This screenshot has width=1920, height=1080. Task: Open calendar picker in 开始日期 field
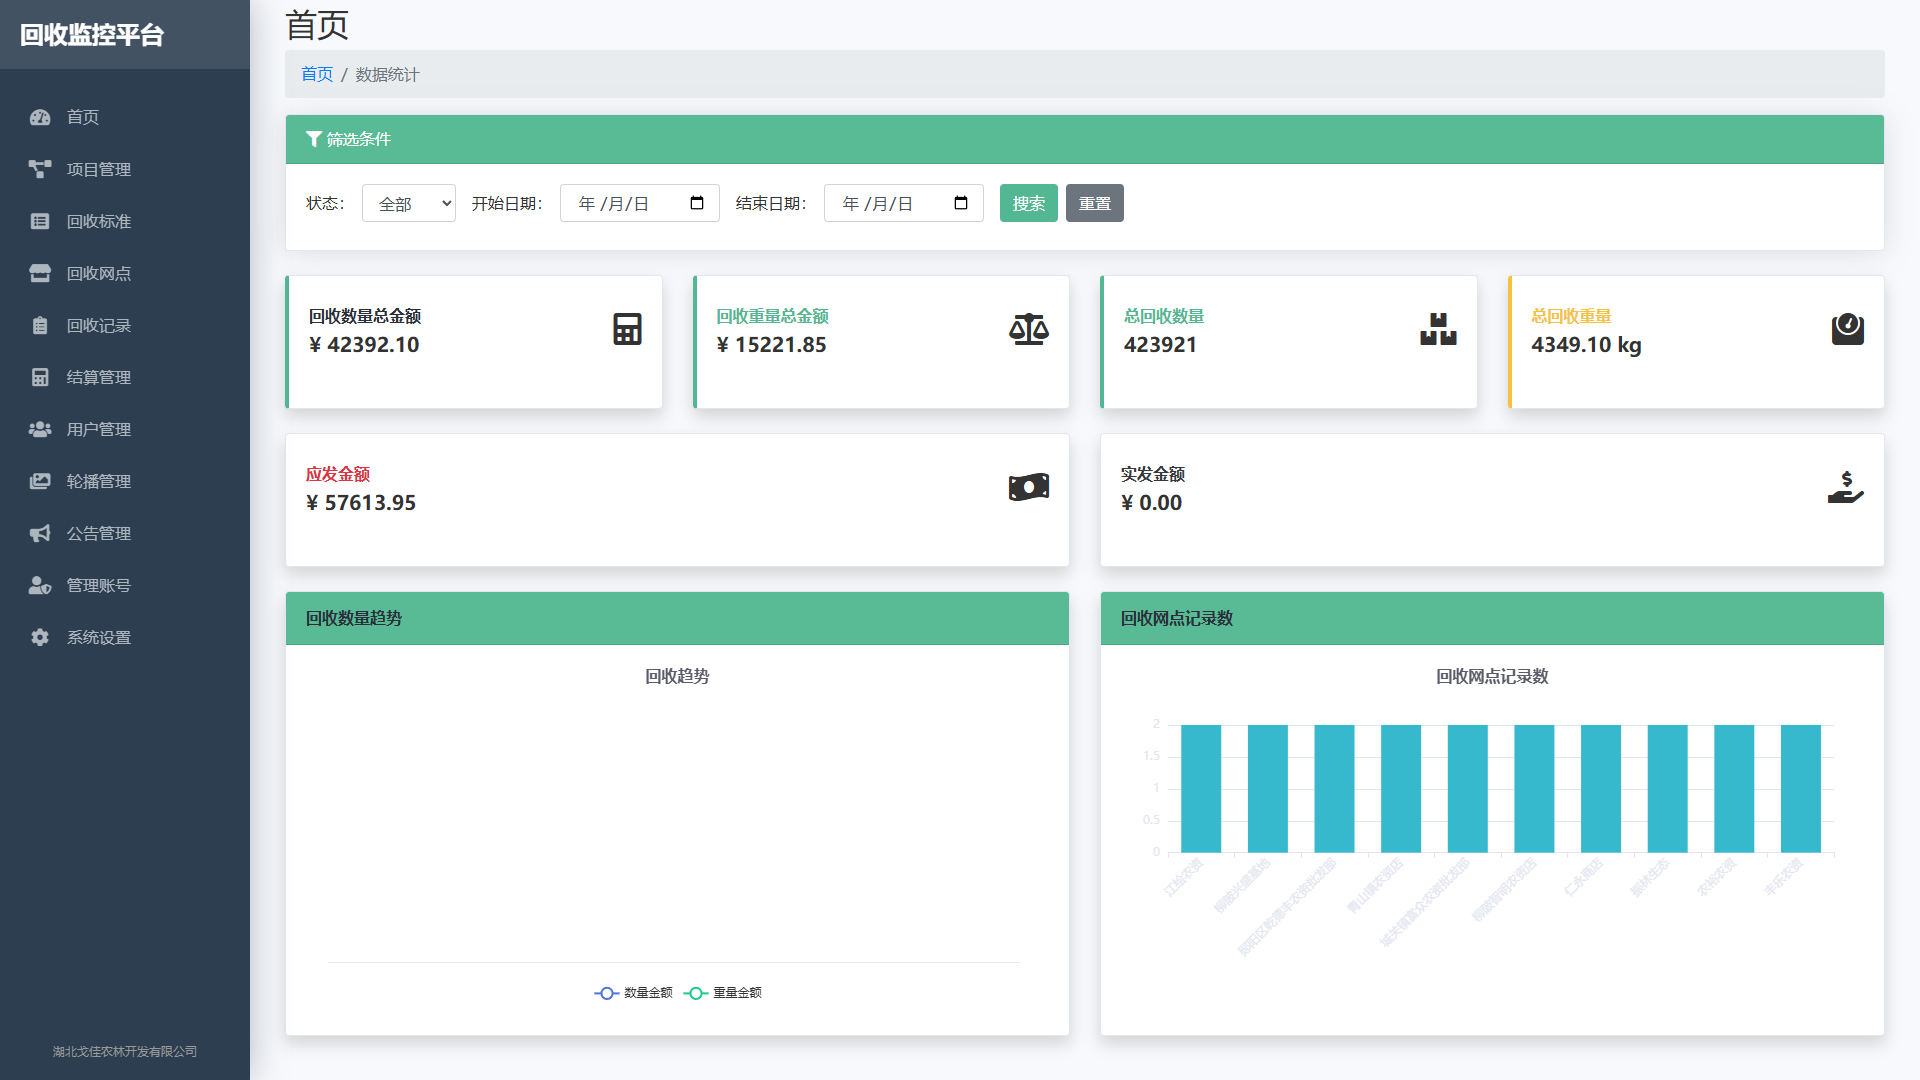(x=697, y=203)
